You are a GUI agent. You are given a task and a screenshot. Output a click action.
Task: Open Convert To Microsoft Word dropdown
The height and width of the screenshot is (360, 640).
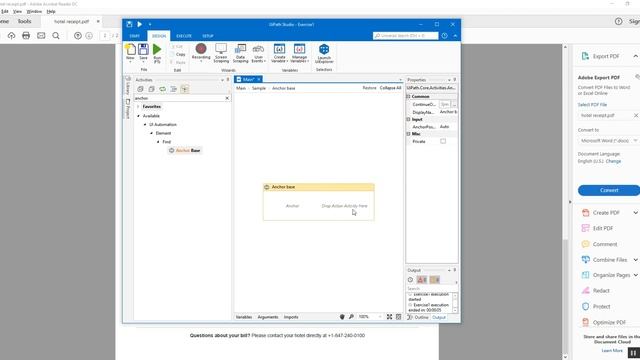tap(608, 140)
